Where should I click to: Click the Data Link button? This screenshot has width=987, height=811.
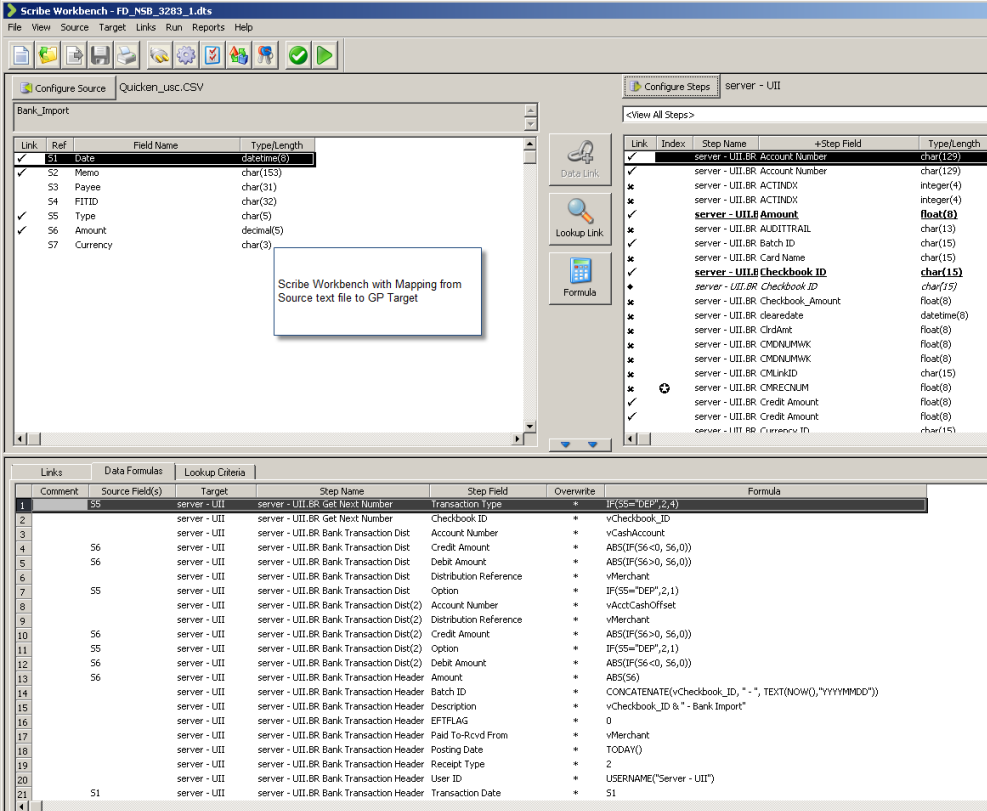[580, 160]
